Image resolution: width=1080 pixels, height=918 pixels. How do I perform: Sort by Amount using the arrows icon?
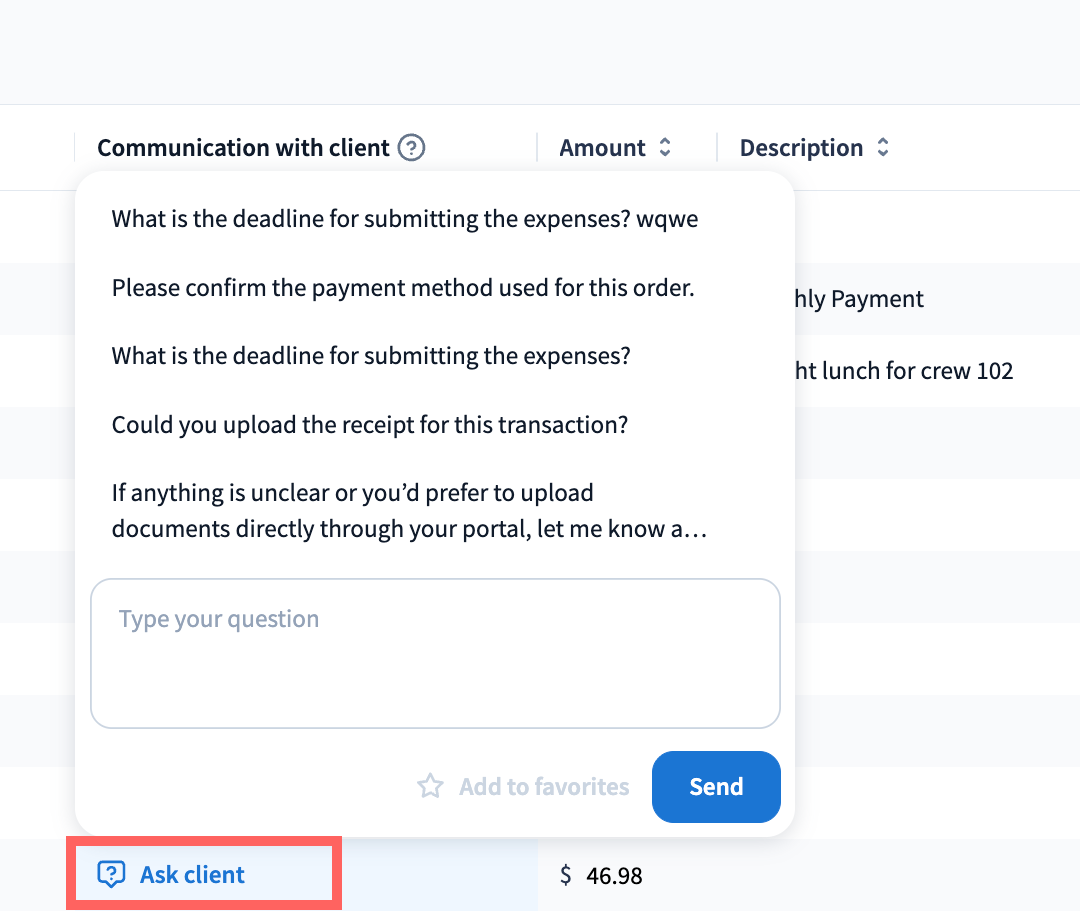coord(665,148)
